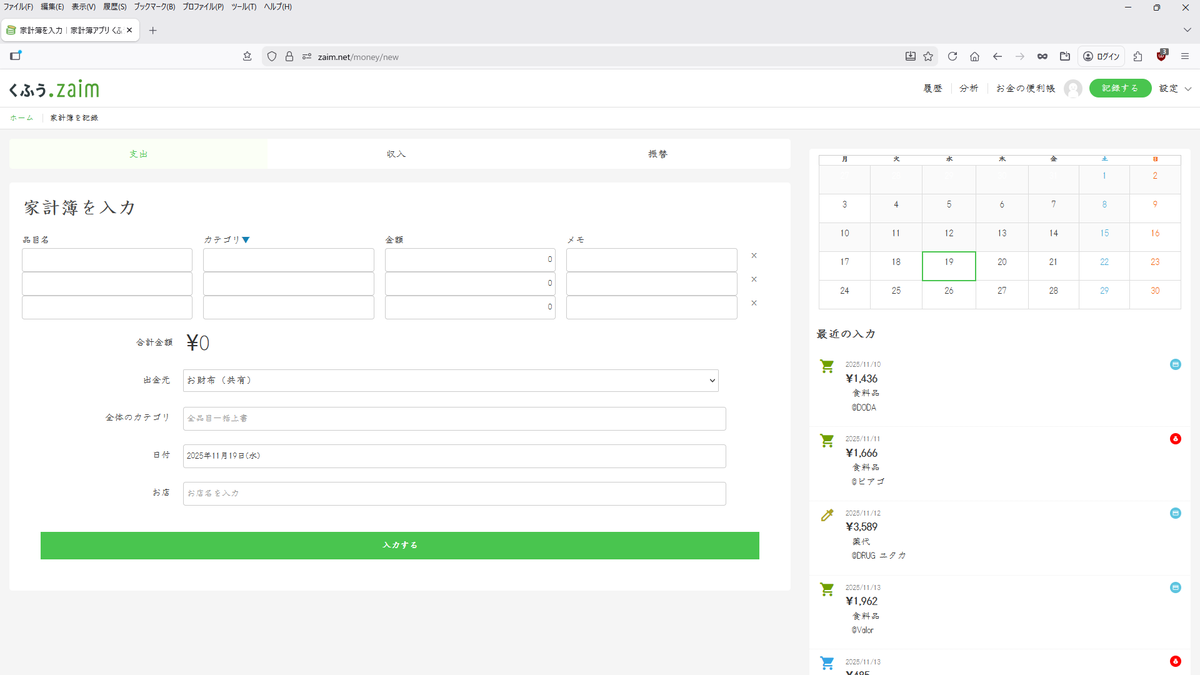
Task: Click the infinity extension icon in the toolbar
Action: coord(1042,56)
